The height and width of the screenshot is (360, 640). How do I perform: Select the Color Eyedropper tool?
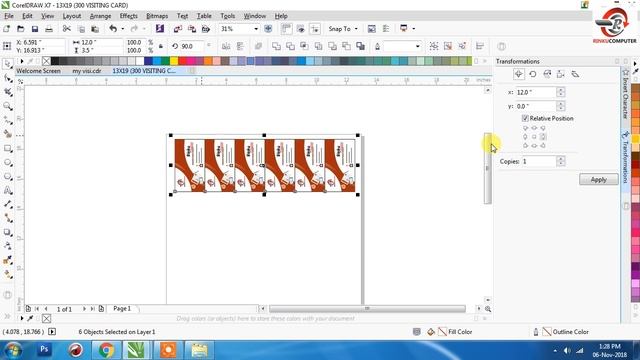(x=7, y=260)
